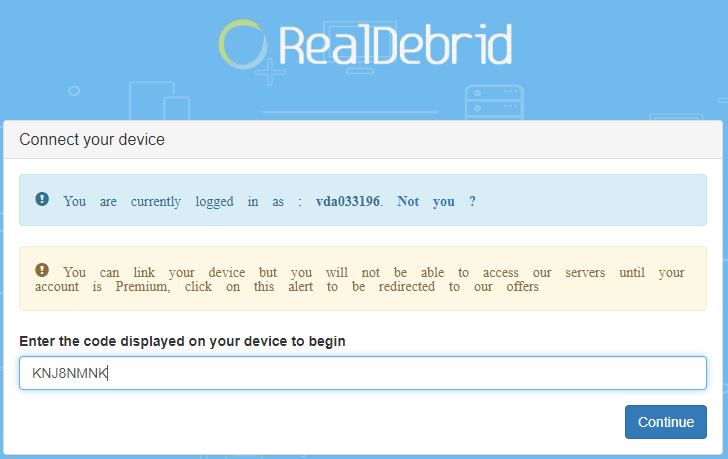The image size is (728, 459).
Task: Click the yellow warning alert icon
Action: (x=42, y=270)
